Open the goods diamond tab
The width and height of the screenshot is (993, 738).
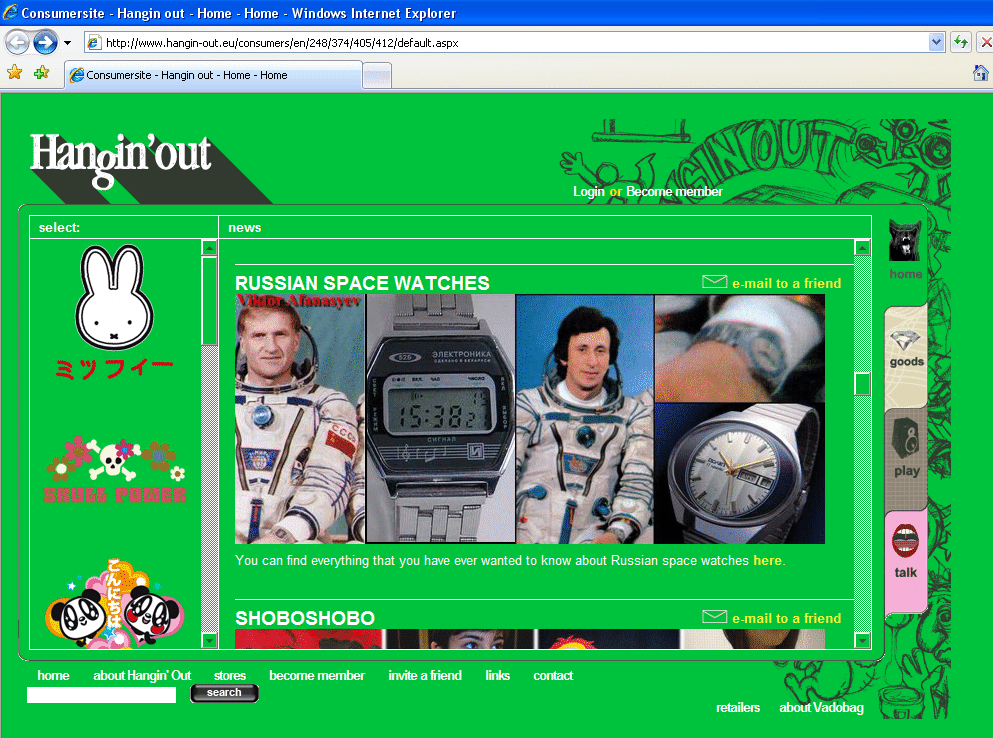coord(906,348)
